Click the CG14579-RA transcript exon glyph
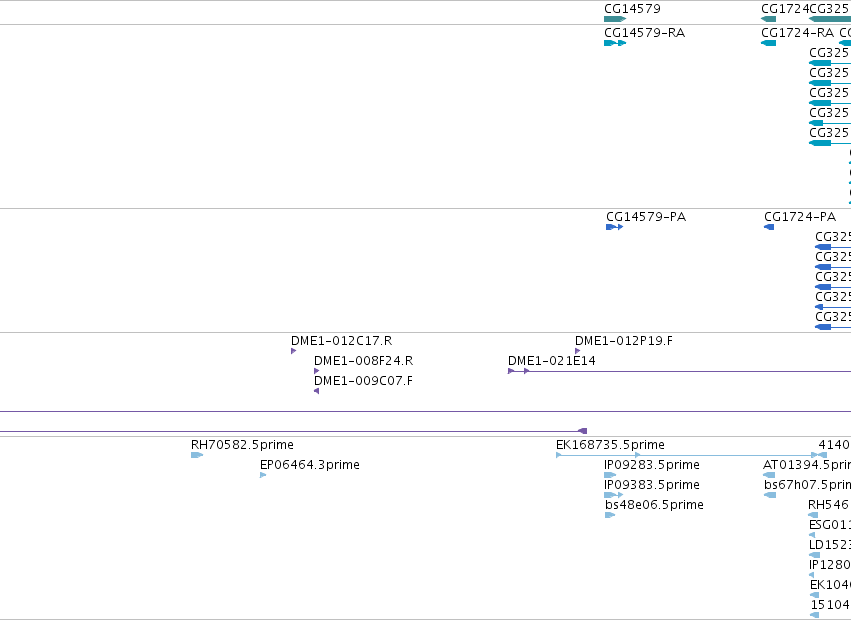851x620 pixels. pos(615,43)
